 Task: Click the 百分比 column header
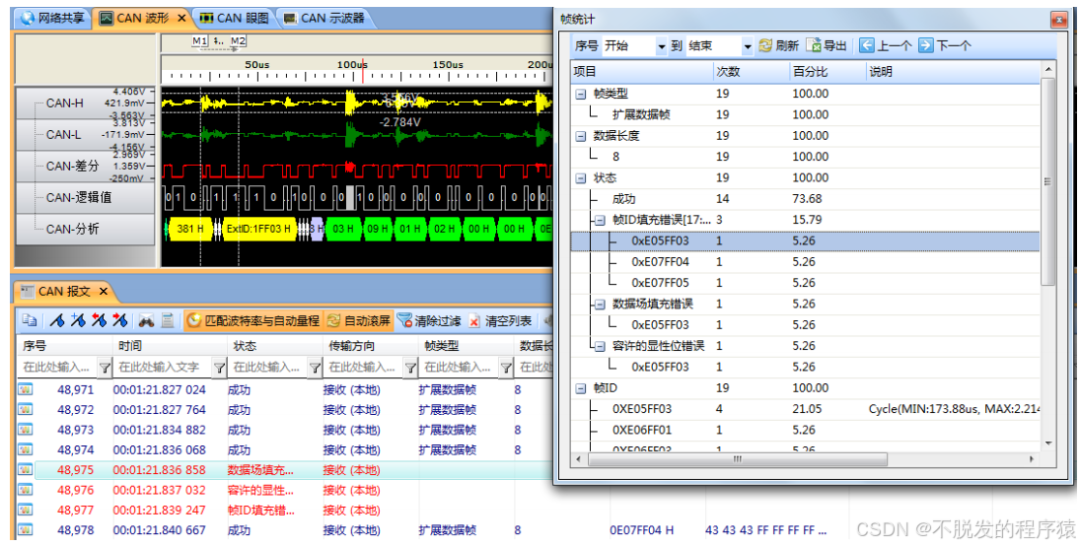827,72
